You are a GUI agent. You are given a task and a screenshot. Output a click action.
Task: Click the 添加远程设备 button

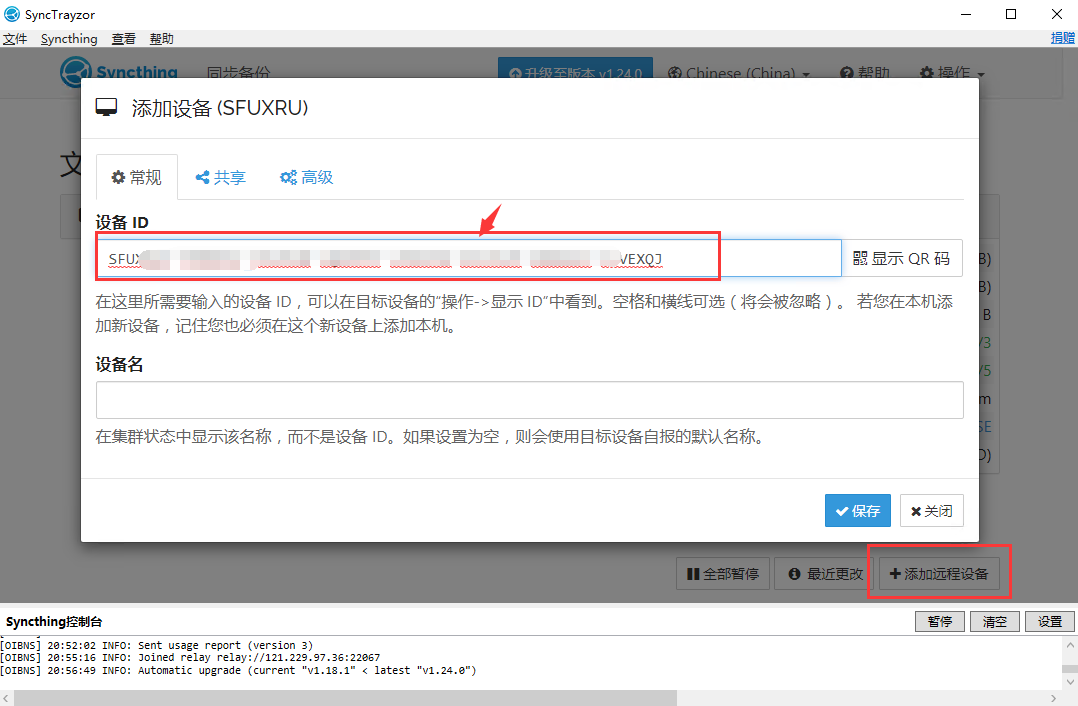coord(938,574)
